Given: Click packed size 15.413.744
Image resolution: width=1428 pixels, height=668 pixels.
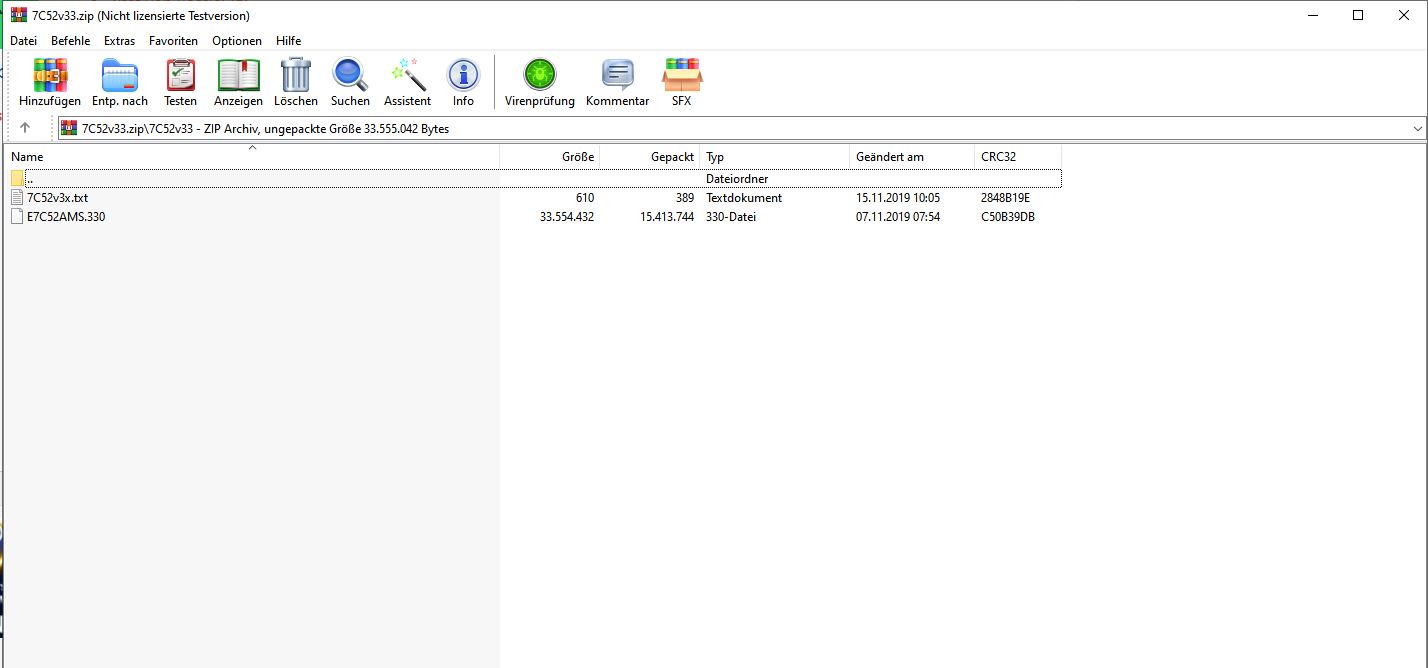Looking at the screenshot, I should pyautogui.click(x=667, y=217).
